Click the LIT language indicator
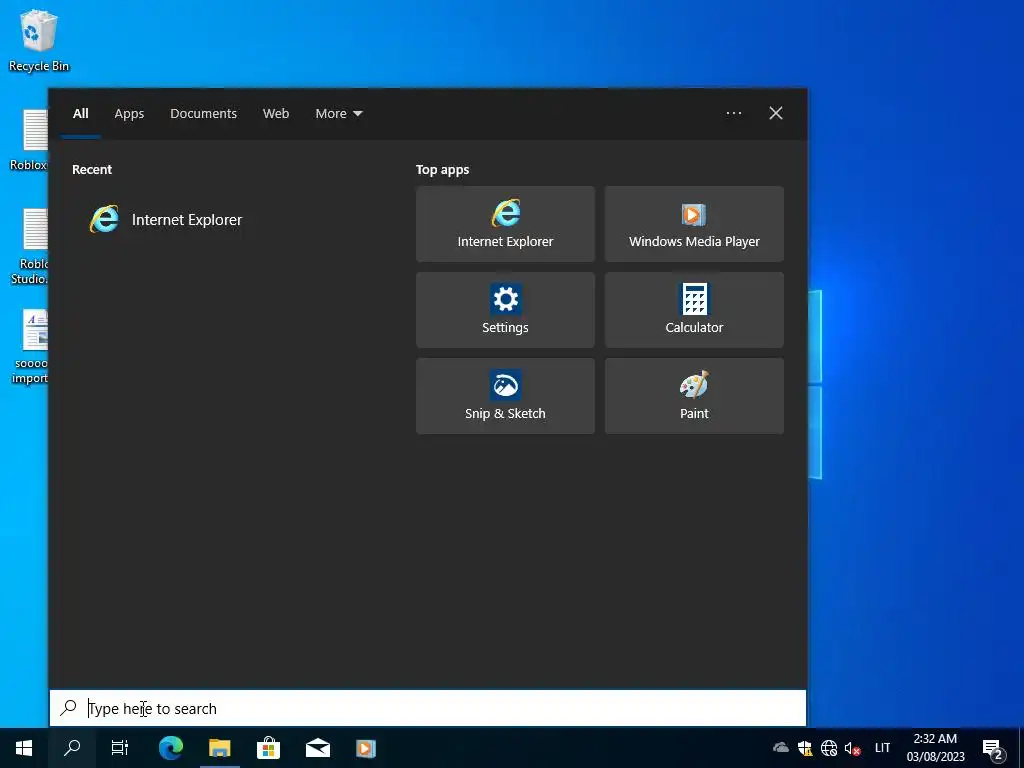 click(x=882, y=748)
